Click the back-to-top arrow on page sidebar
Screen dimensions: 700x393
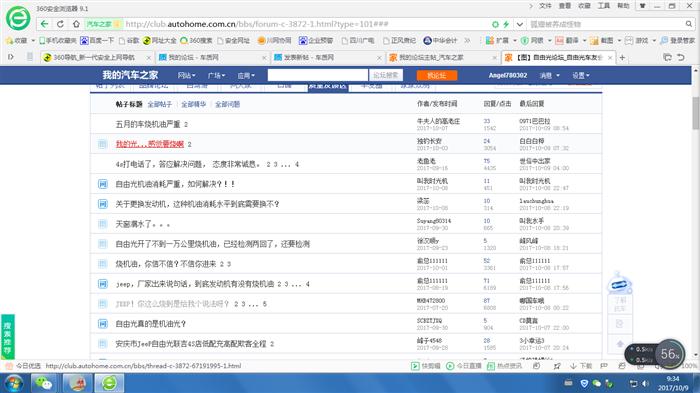click(620, 344)
